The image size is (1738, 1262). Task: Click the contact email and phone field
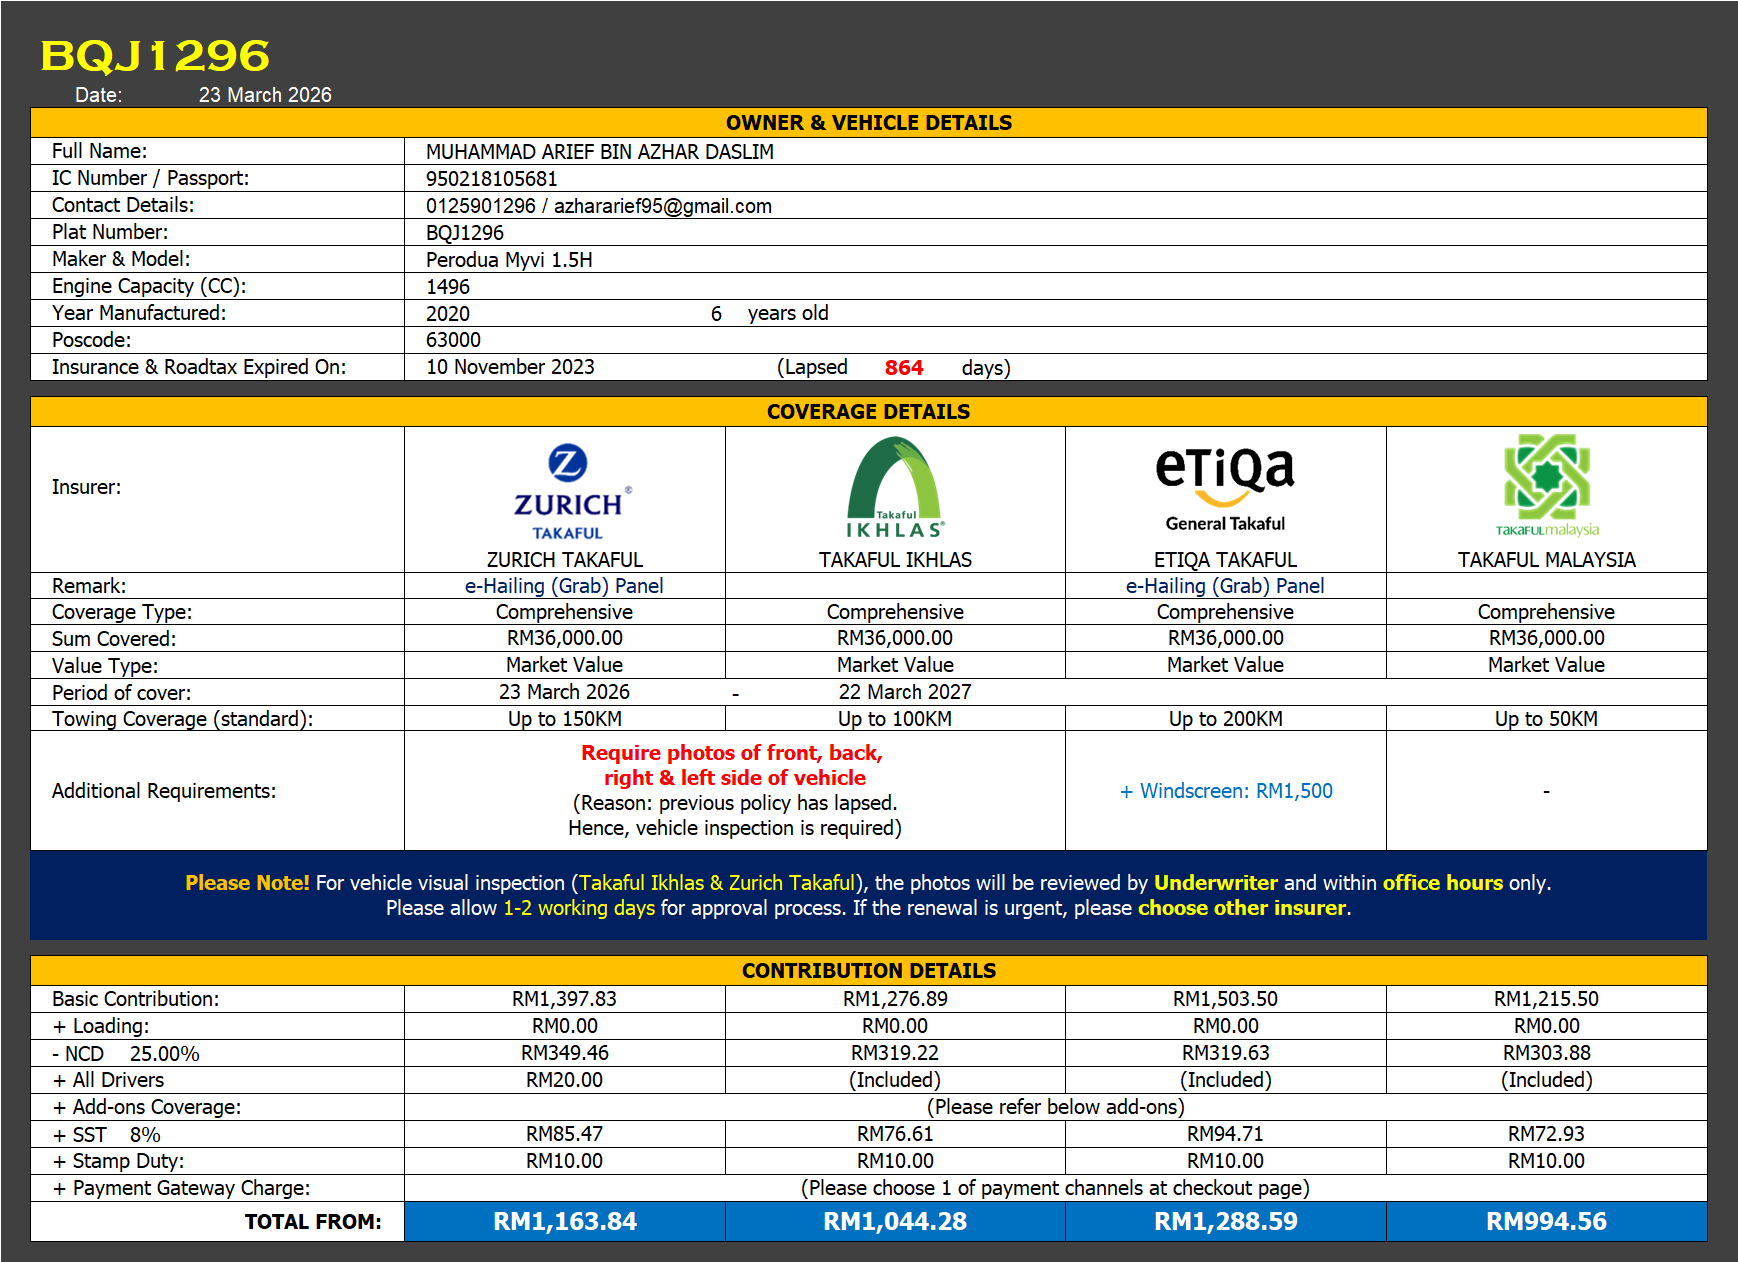(598, 206)
